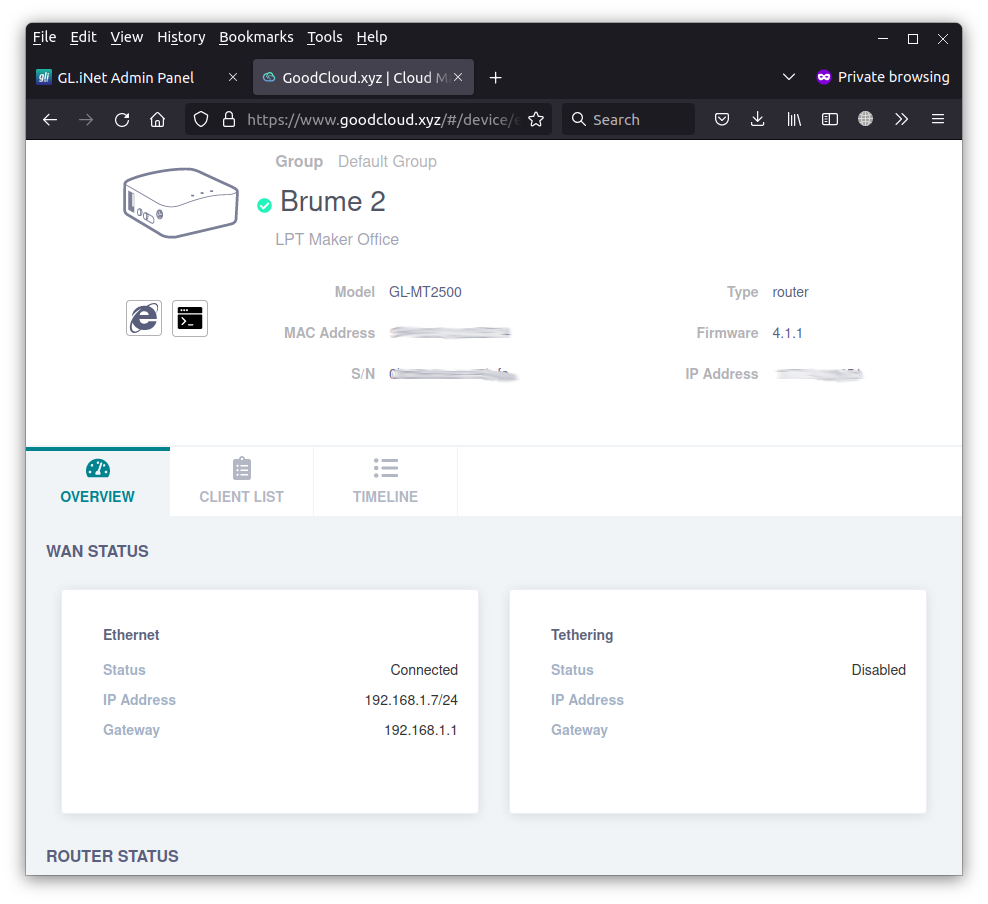Save page to Pocket
This screenshot has height=904, width=988.
(722, 119)
